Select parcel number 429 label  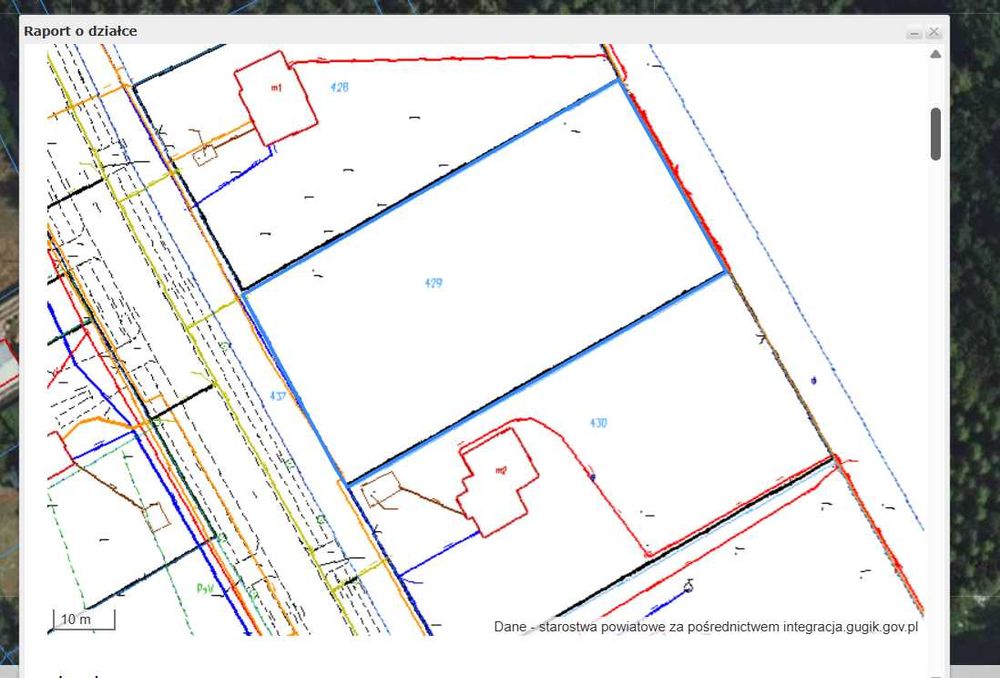[x=434, y=283]
